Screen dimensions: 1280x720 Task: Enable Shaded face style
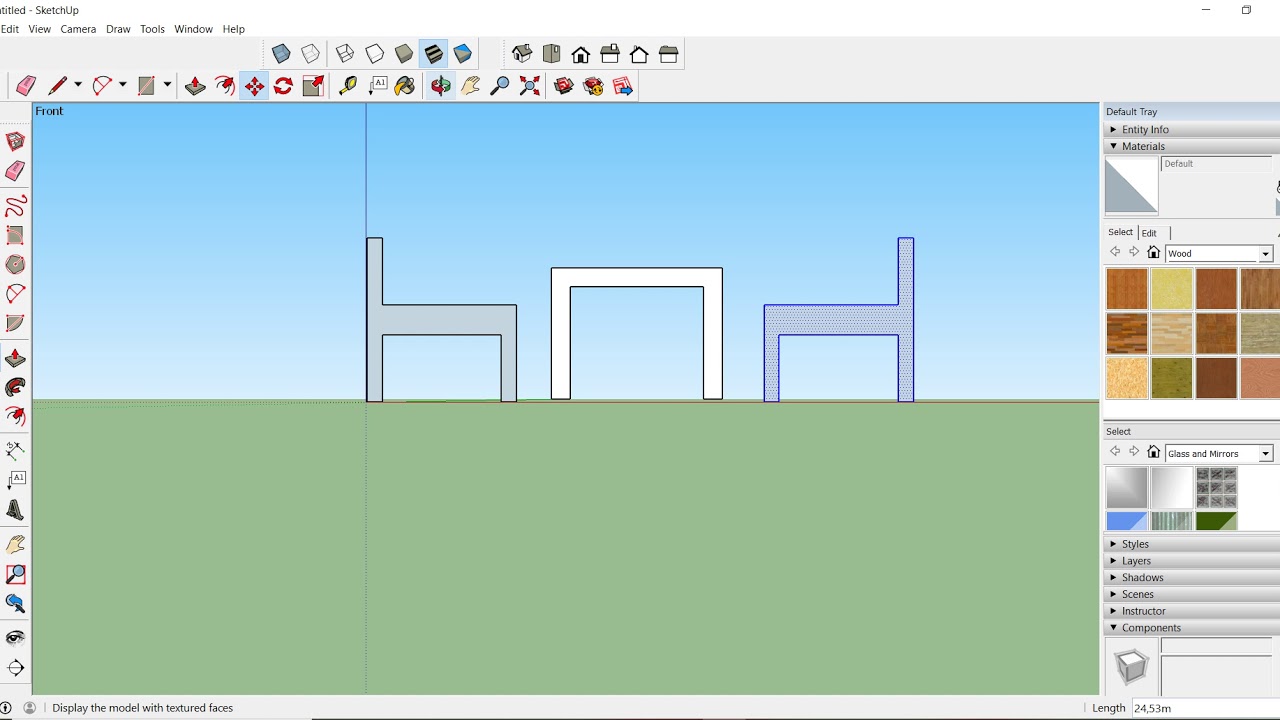coord(404,54)
